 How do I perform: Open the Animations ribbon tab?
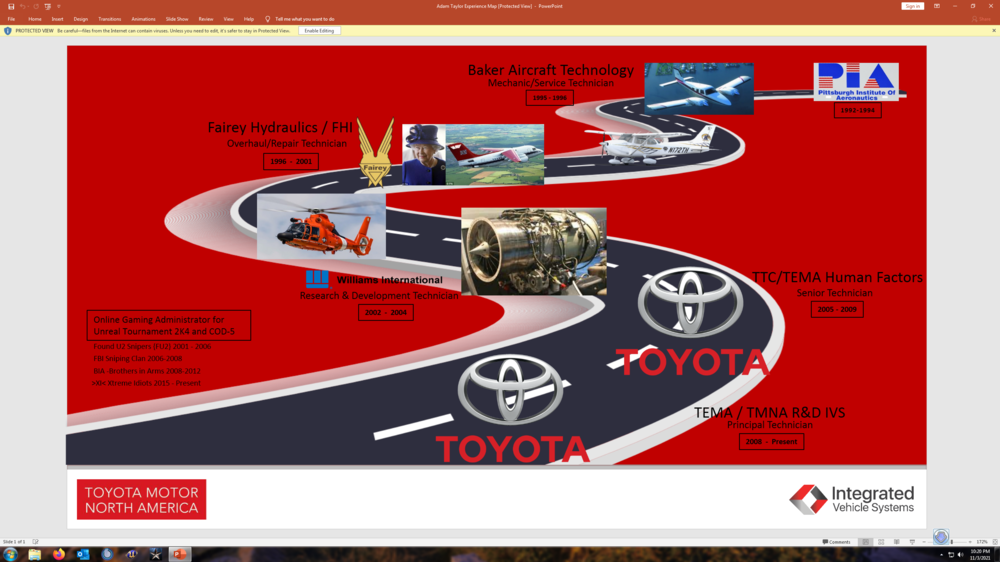(x=143, y=19)
